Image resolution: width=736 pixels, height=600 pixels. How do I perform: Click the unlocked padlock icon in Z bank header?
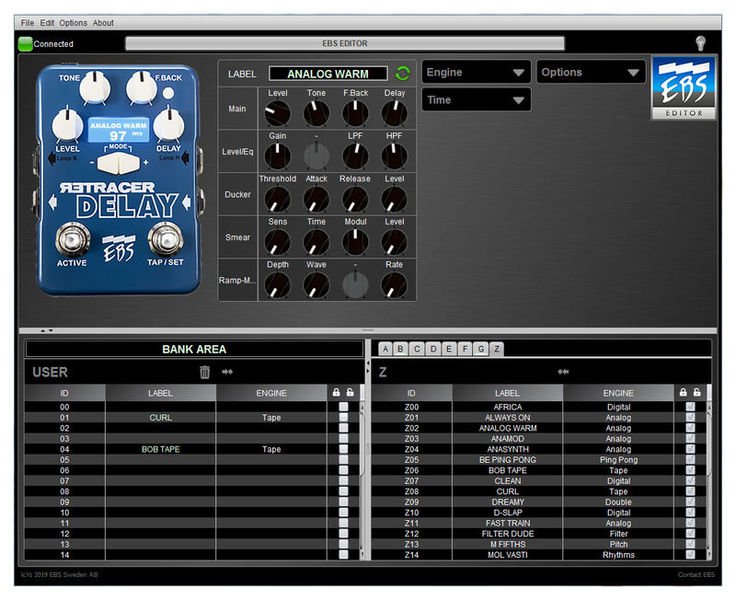pyautogui.click(x=697, y=392)
